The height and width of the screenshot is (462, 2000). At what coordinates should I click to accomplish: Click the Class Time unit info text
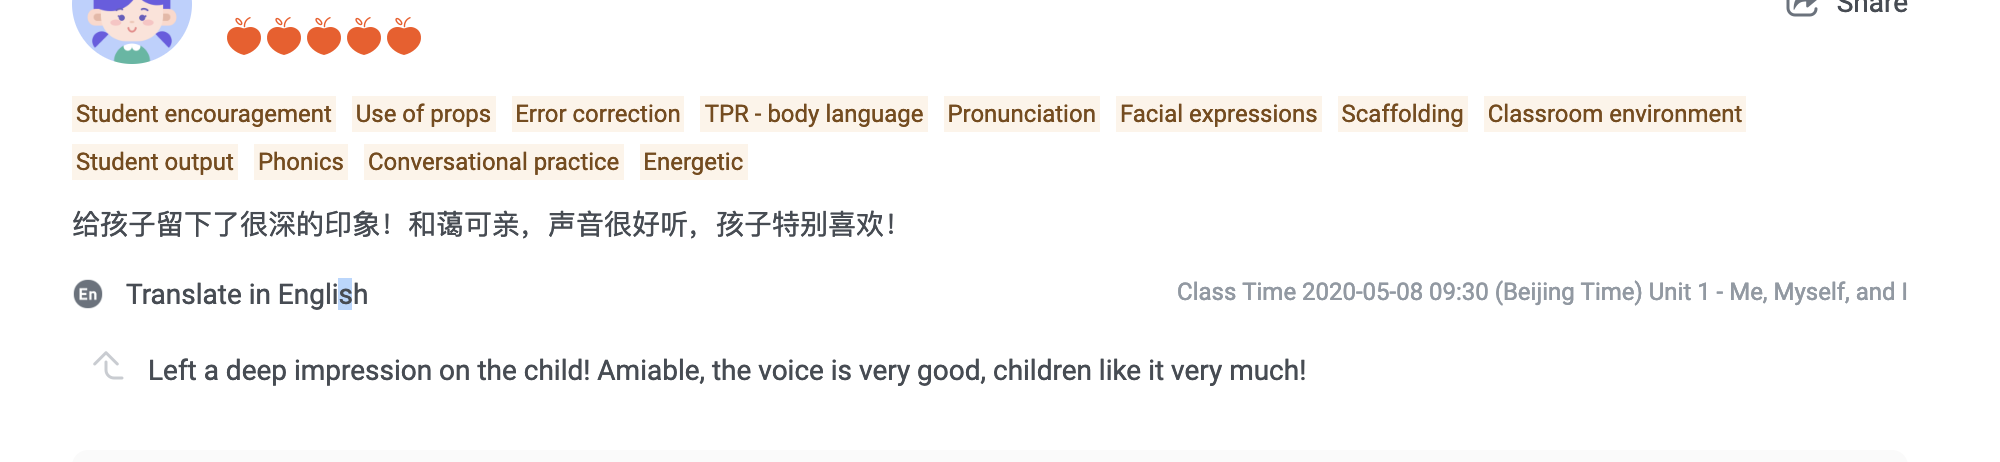point(1541,292)
